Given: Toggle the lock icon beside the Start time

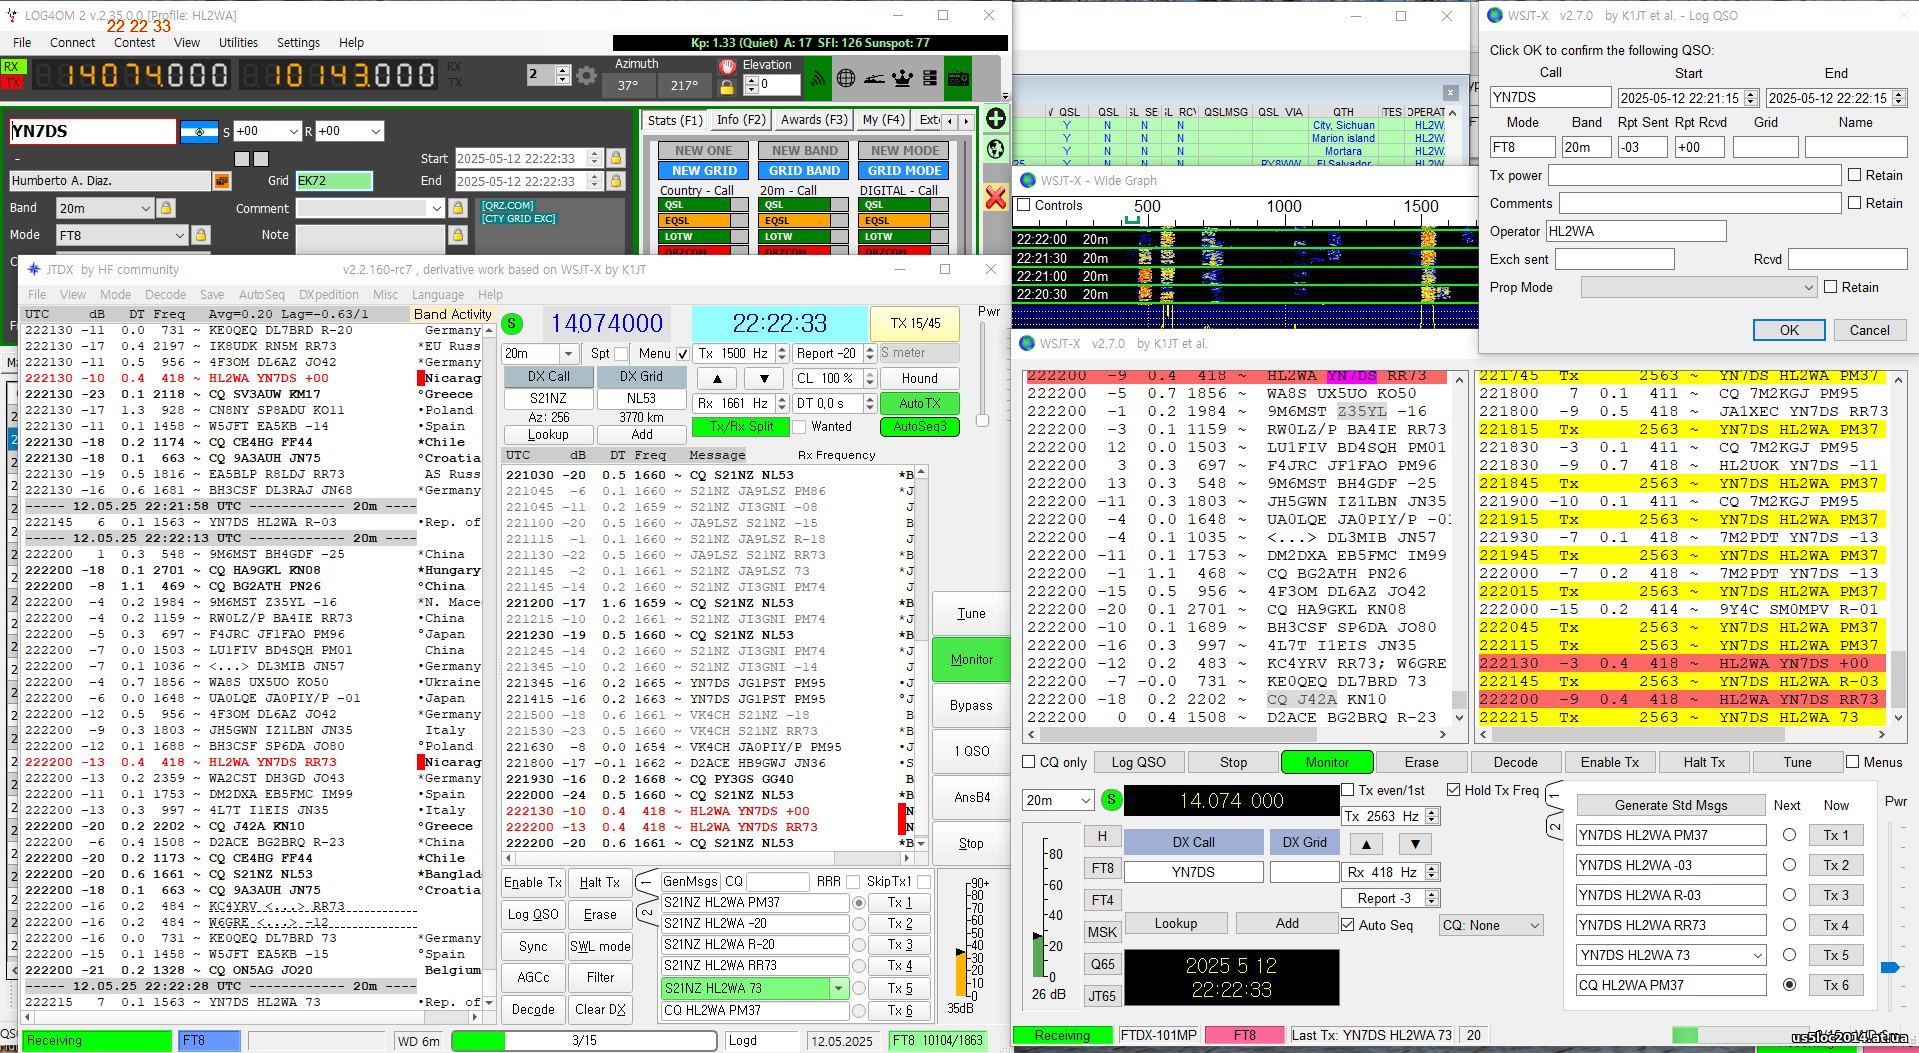Looking at the screenshot, I should tap(616, 158).
